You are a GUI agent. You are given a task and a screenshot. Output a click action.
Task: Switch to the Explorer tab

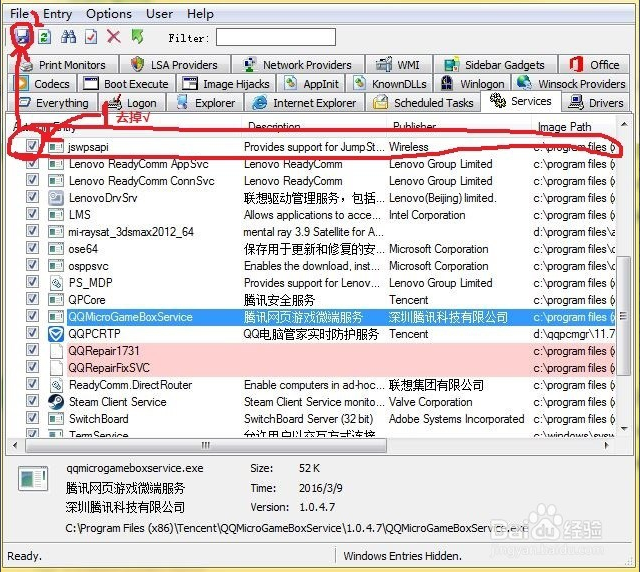coord(205,102)
